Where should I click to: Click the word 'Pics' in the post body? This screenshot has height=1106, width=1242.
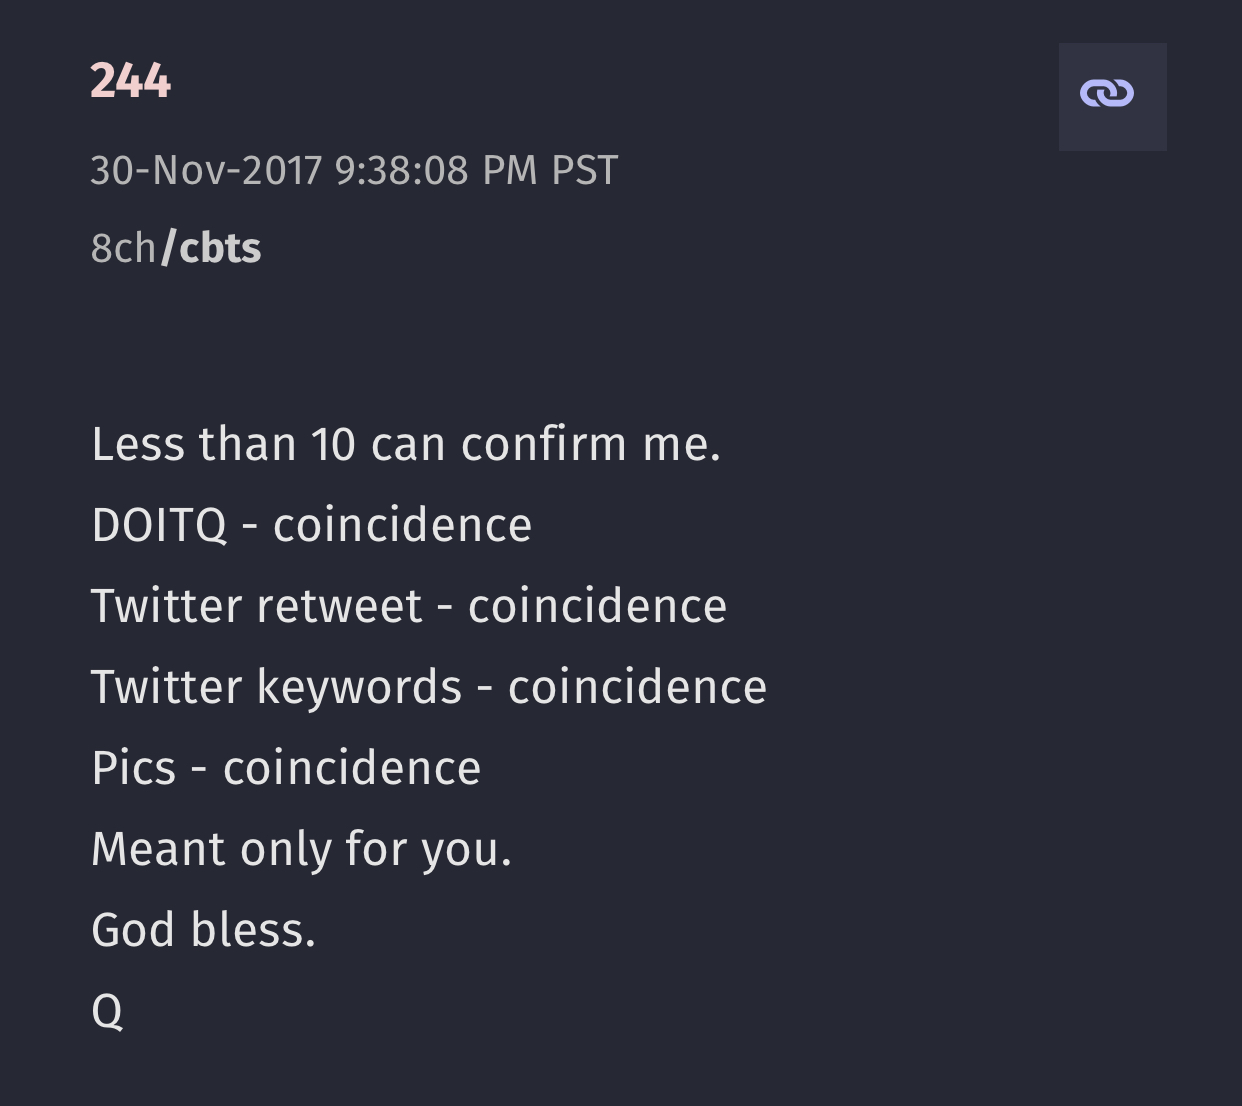coord(133,768)
